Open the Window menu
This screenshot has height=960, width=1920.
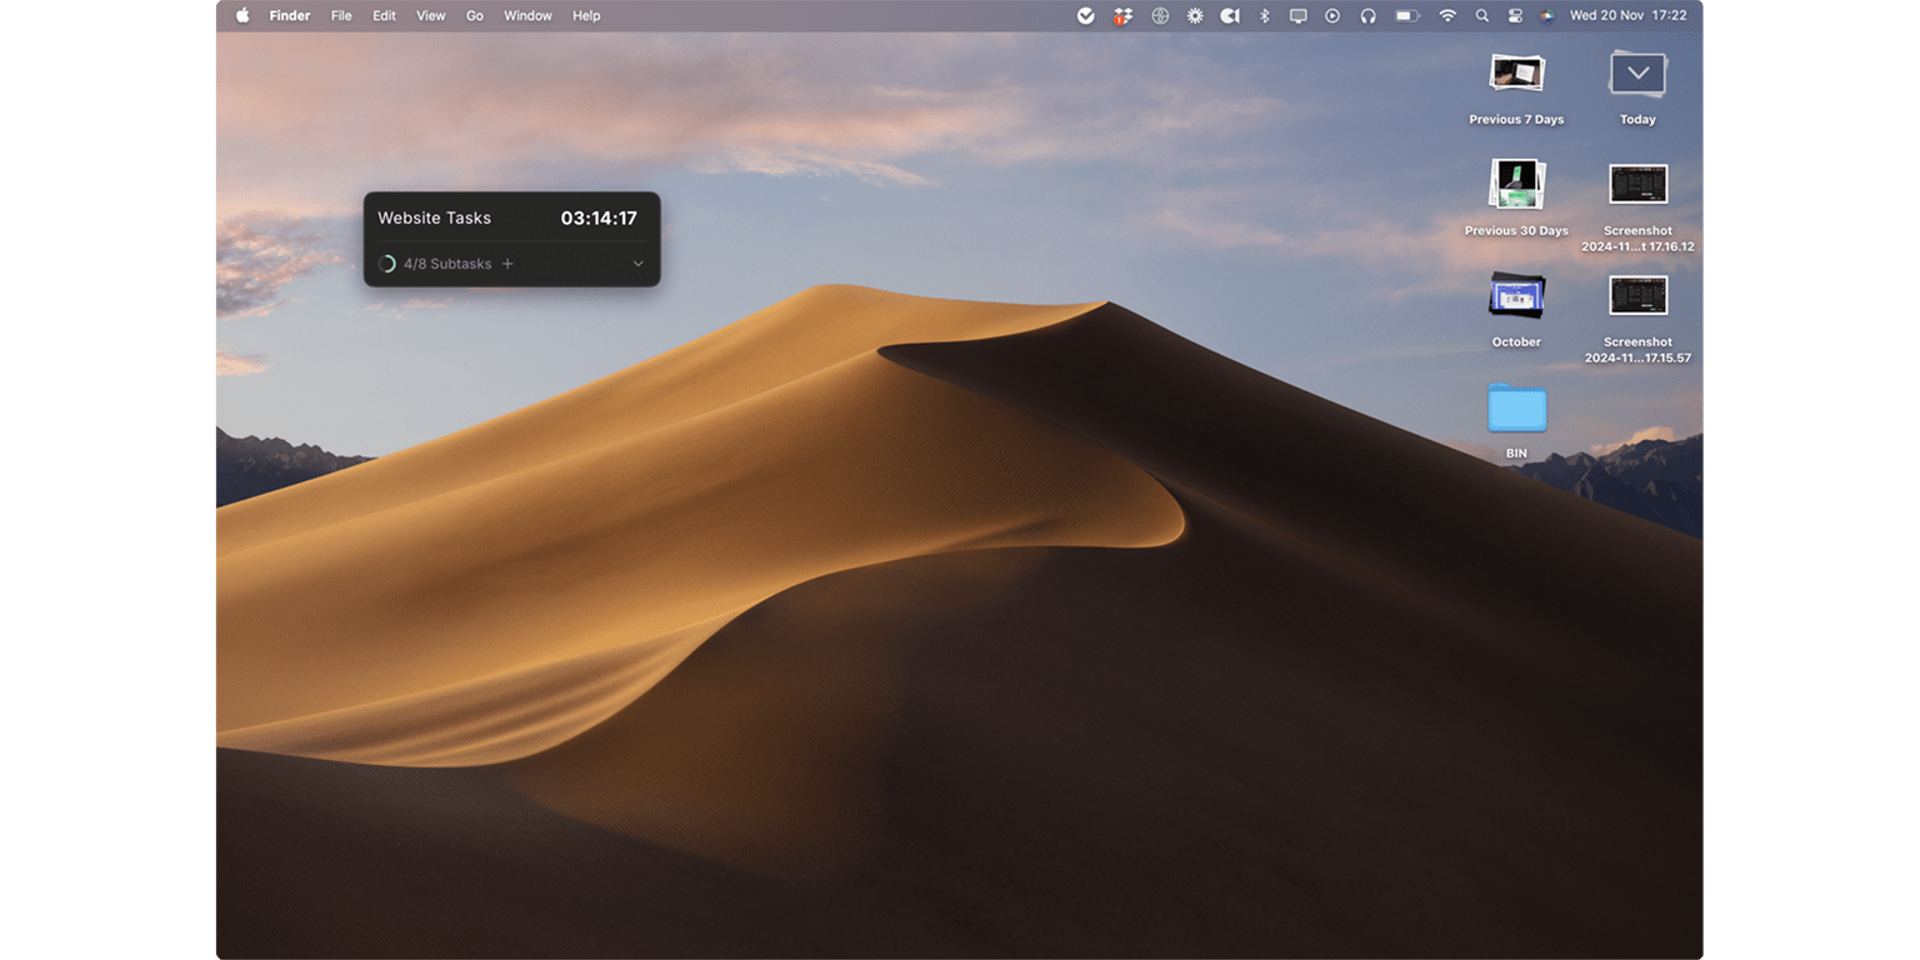pos(527,16)
